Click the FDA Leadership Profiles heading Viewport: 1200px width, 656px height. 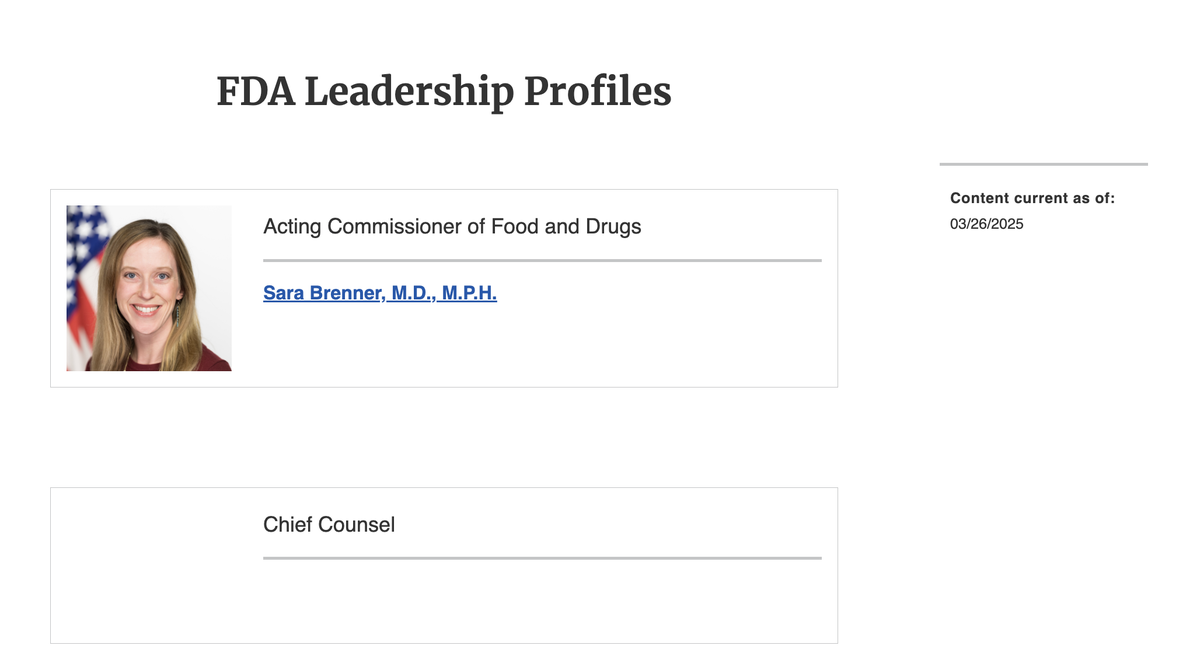[x=444, y=92]
